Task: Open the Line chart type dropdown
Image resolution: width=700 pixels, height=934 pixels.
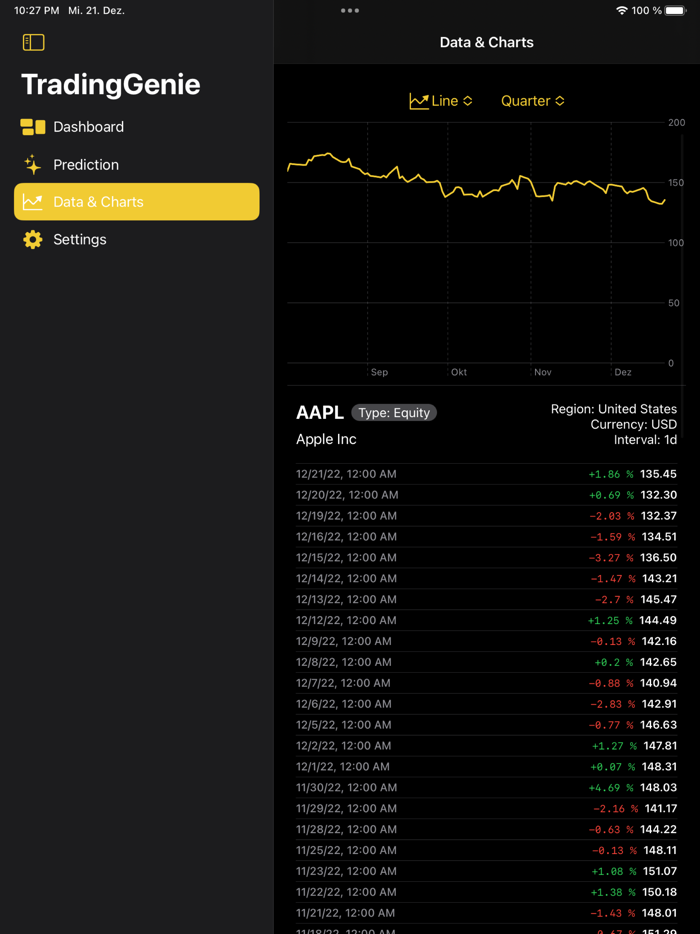Action: pos(441,101)
